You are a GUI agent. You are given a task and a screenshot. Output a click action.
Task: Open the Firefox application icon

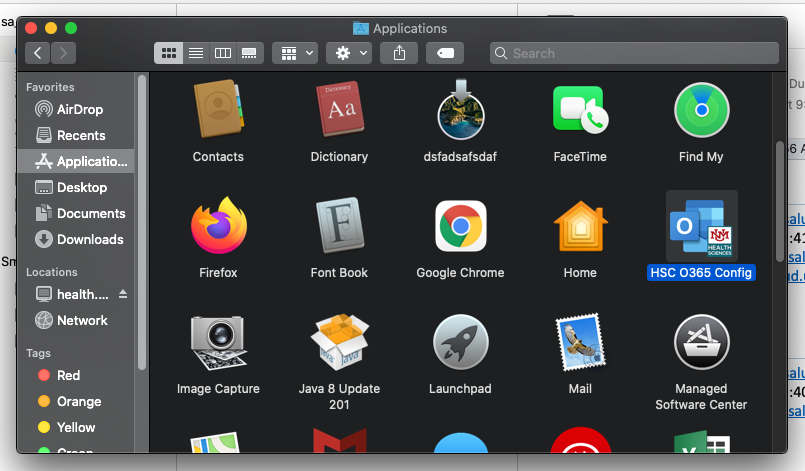[218, 226]
